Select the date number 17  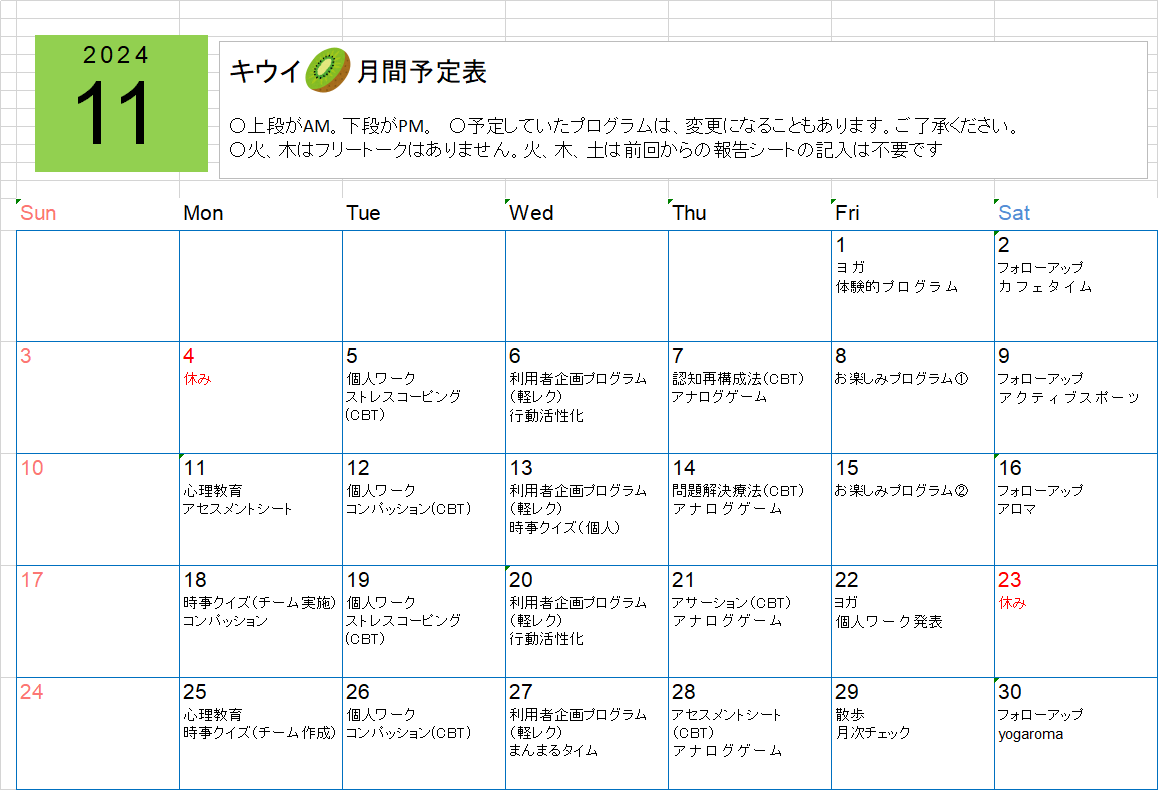pyautogui.click(x=32, y=581)
